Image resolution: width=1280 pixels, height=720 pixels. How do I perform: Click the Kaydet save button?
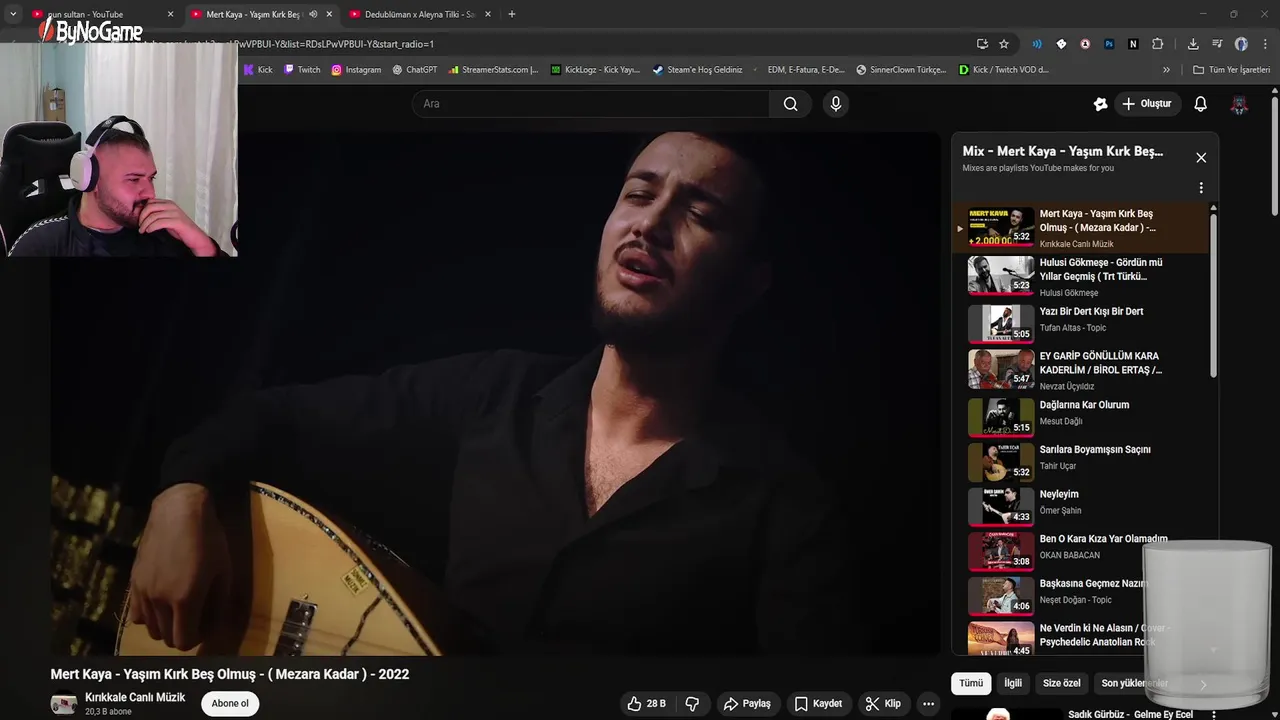click(x=818, y=704)
